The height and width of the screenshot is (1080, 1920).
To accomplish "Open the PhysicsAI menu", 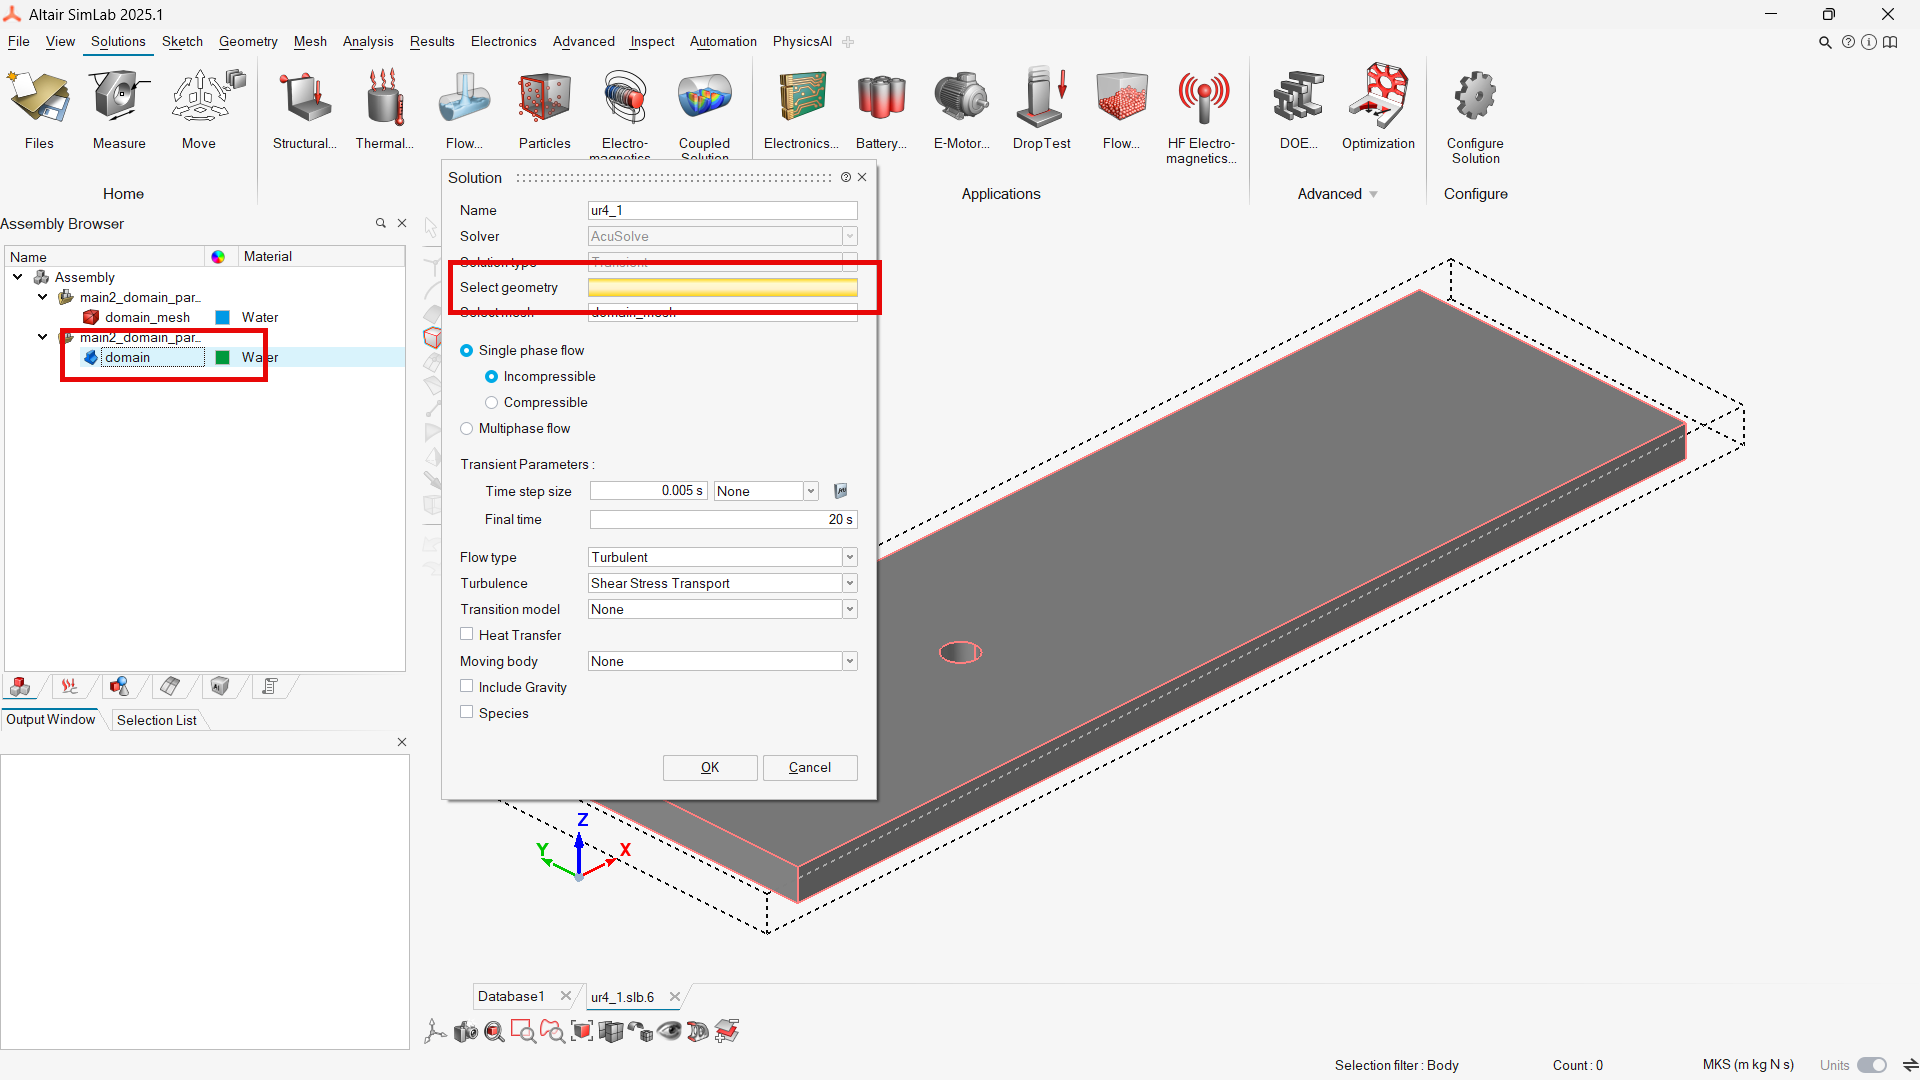I will [x=802, y=41].
